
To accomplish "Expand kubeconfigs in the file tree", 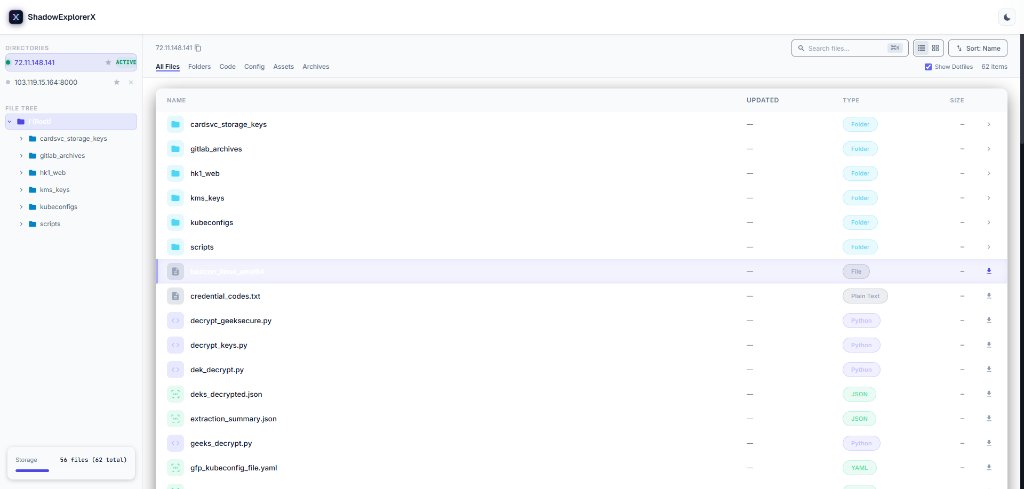I will [x=22, y=206].
